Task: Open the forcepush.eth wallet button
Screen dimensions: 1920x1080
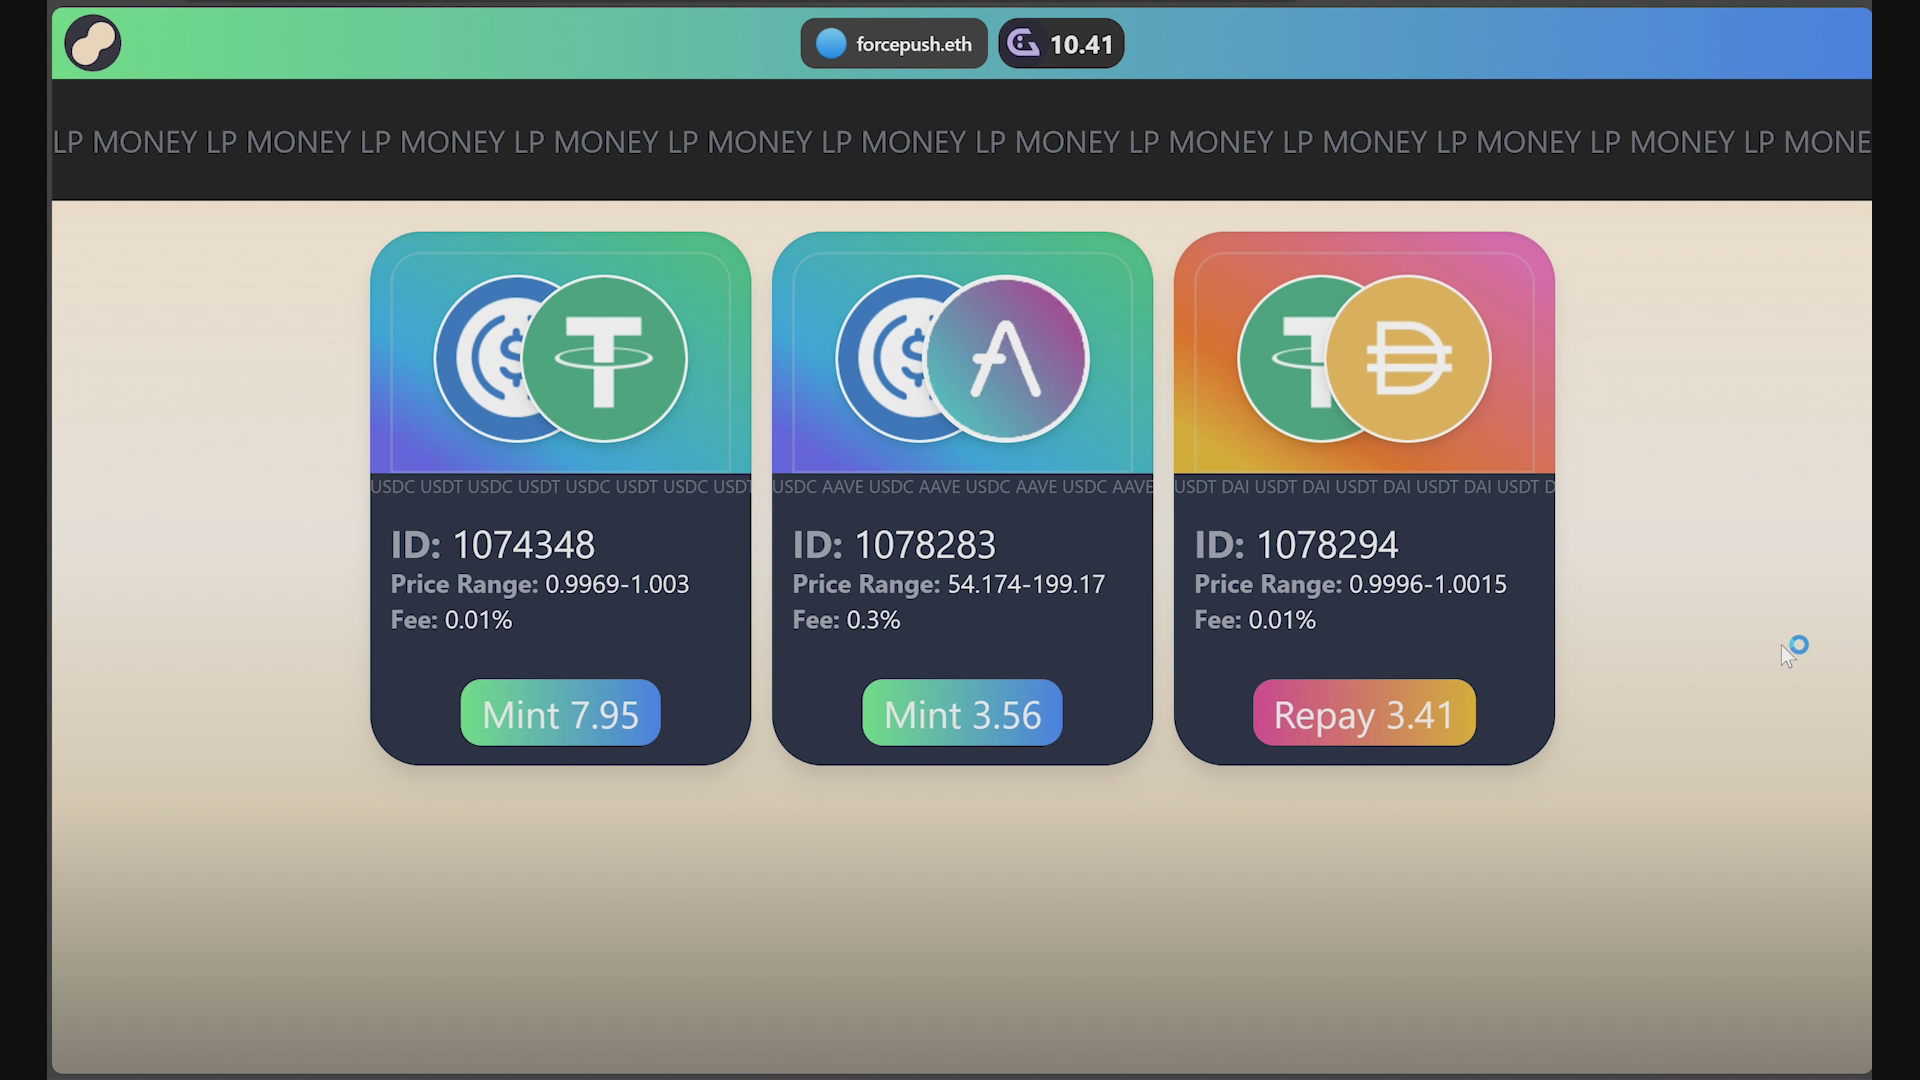Action: pyautogui.click(x=893, y=44)
